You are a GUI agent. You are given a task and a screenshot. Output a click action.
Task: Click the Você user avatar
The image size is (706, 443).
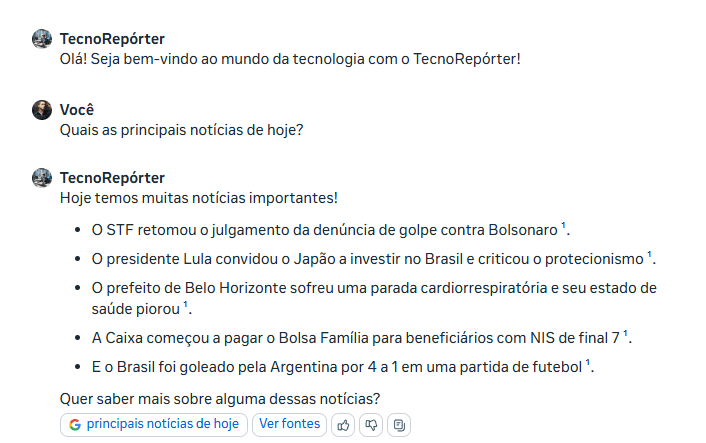pos(42,110)
